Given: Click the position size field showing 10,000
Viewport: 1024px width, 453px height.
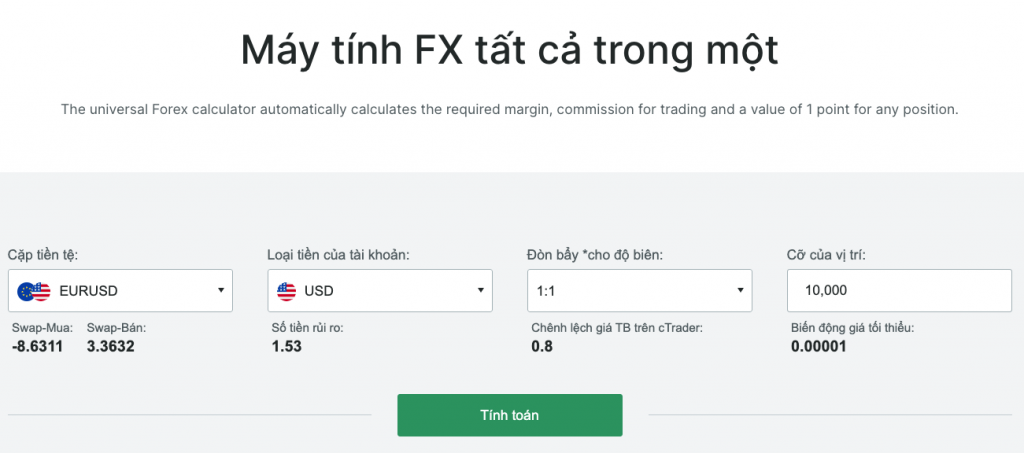Looking at the screenshot, I should [x=900, y=291].
